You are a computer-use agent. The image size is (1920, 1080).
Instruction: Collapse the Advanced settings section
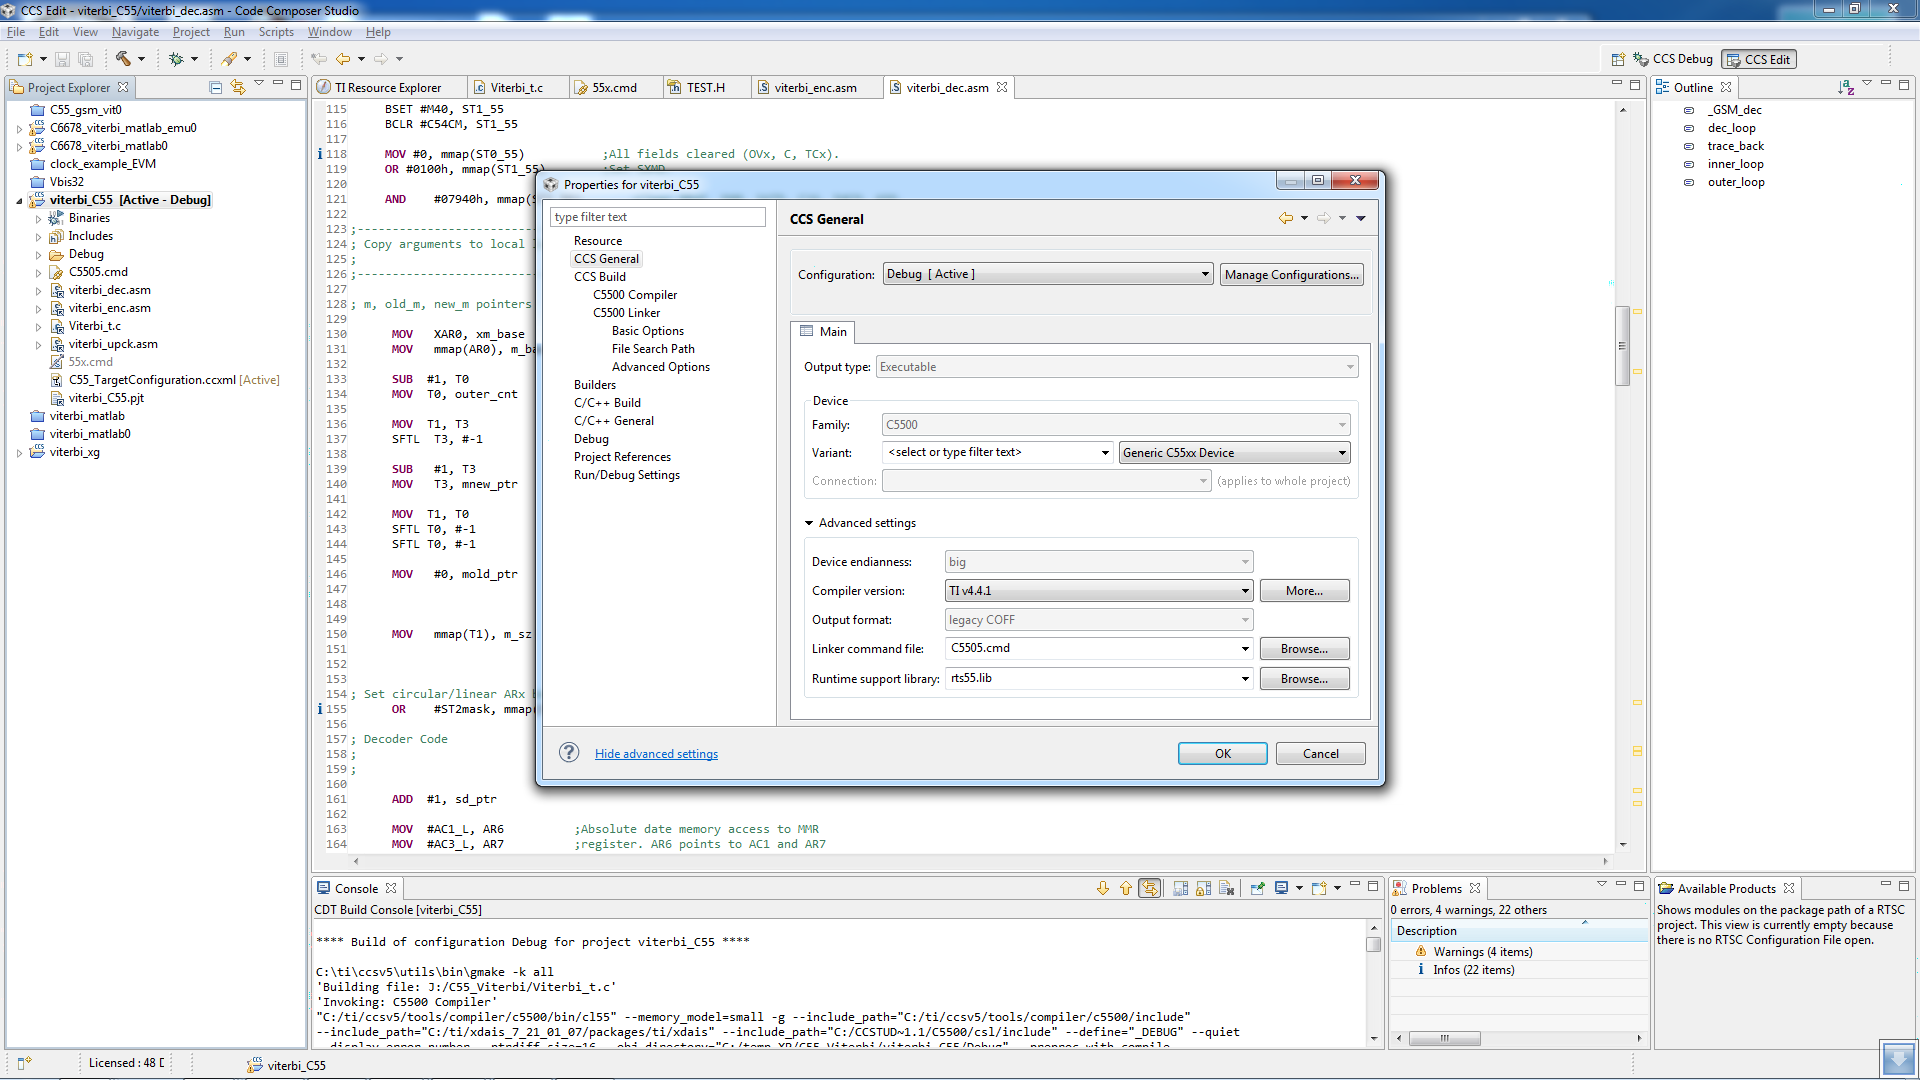click(x=809, y=523)
